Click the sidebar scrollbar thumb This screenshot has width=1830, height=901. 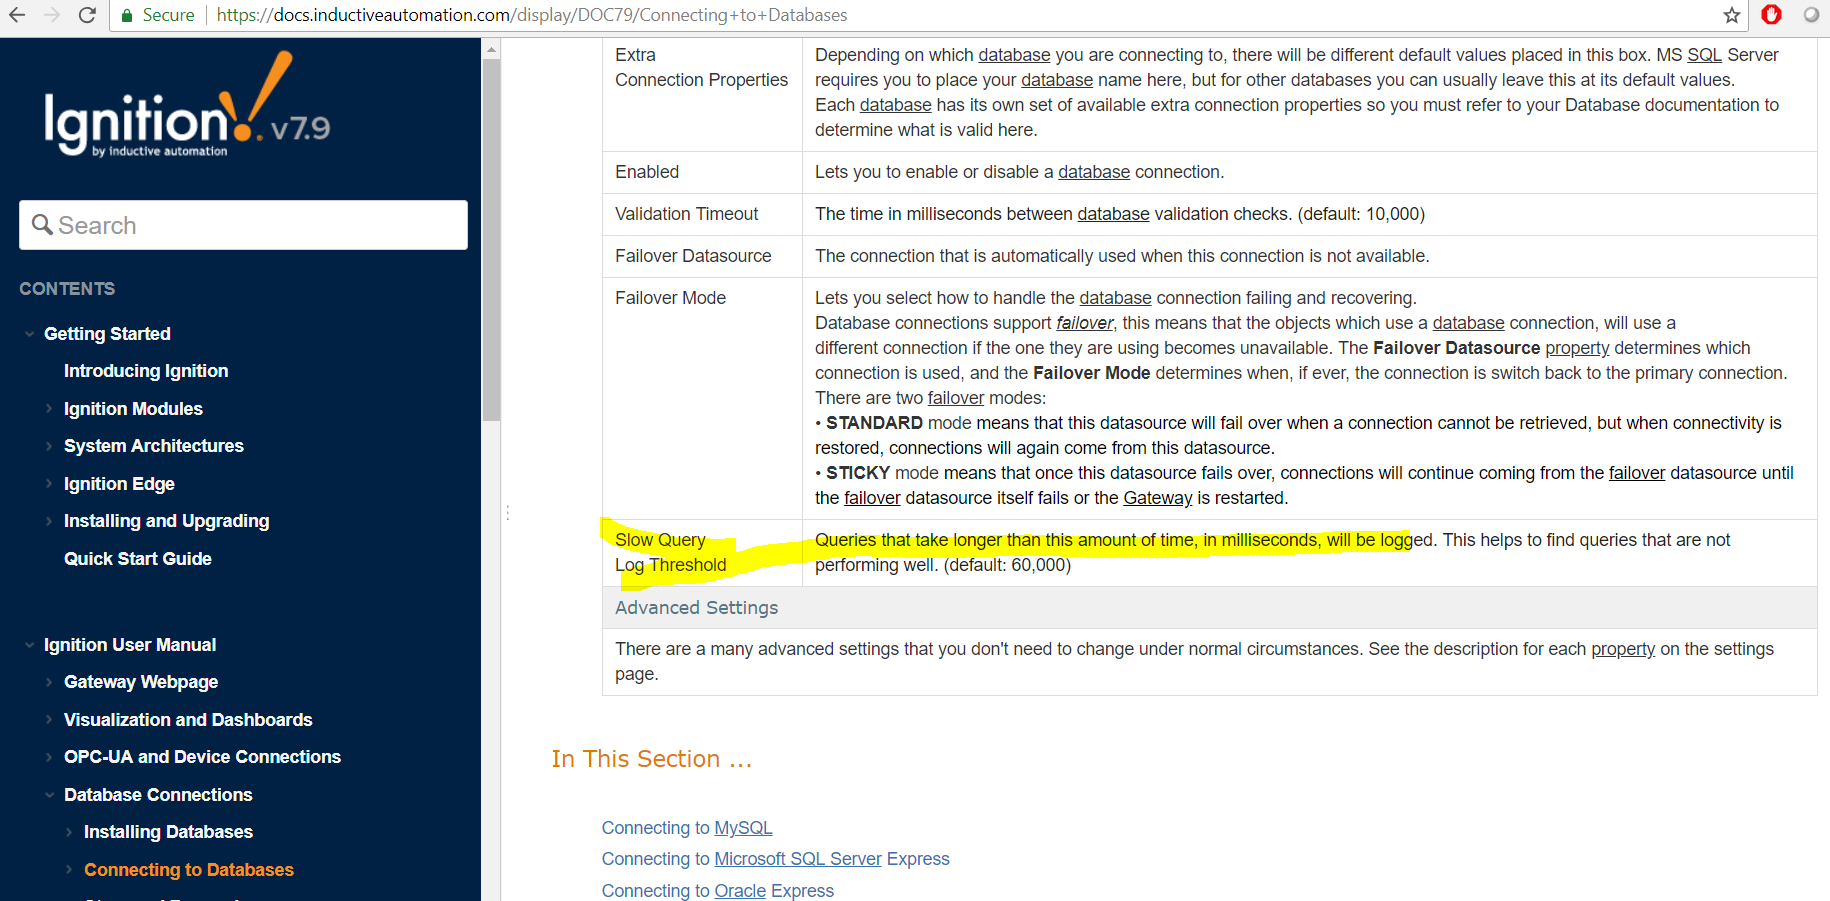pyautogui.click(x=491, y=240)
